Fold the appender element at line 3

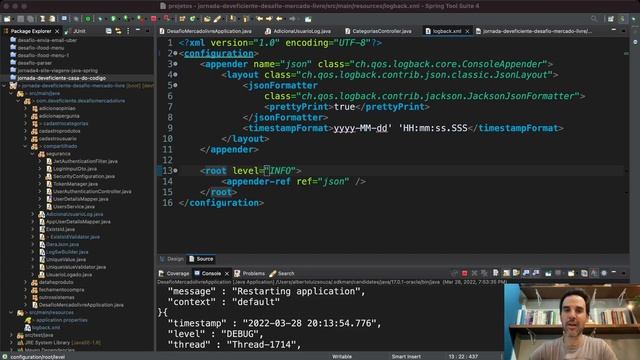click(176, 64)
